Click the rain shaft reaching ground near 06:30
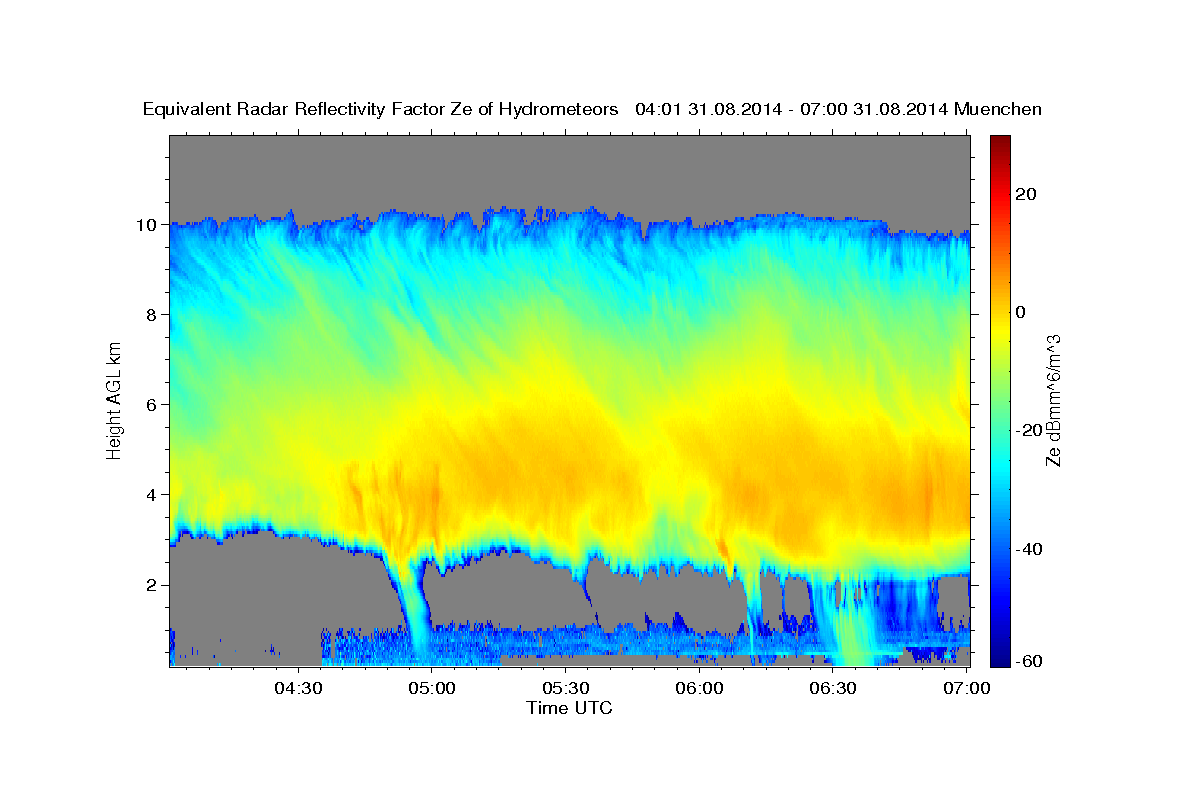This screenshot has height=800, width=1200. tap(850, 625)
